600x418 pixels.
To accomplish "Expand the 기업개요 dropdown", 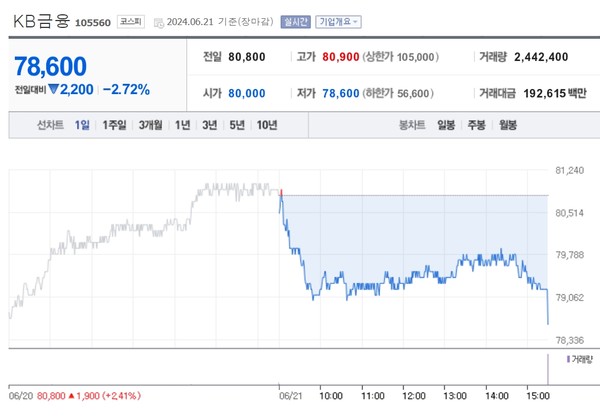I will [339, 20].
